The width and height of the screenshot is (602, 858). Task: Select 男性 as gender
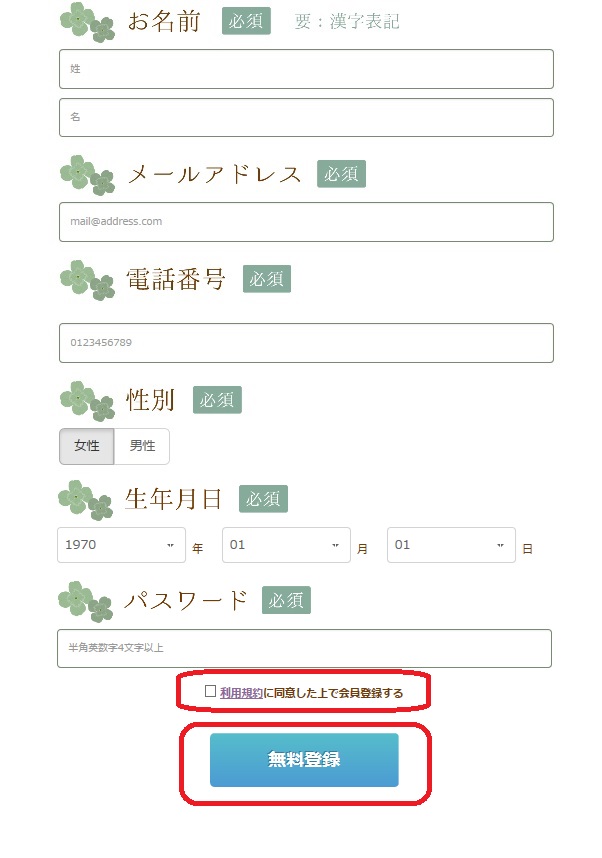pyautogui.click(x=142, y=446)
